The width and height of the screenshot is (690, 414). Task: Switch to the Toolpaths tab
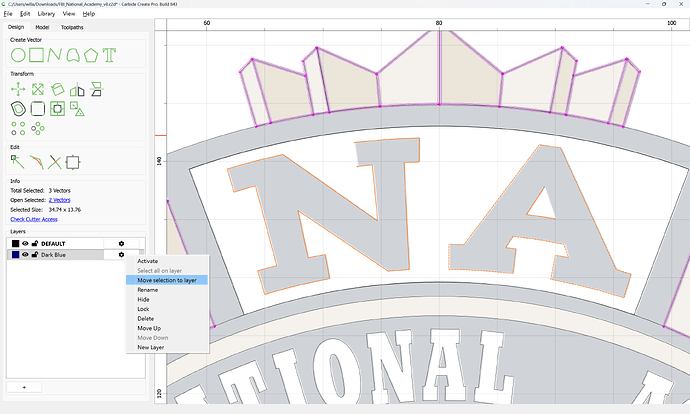click(72, 27)
